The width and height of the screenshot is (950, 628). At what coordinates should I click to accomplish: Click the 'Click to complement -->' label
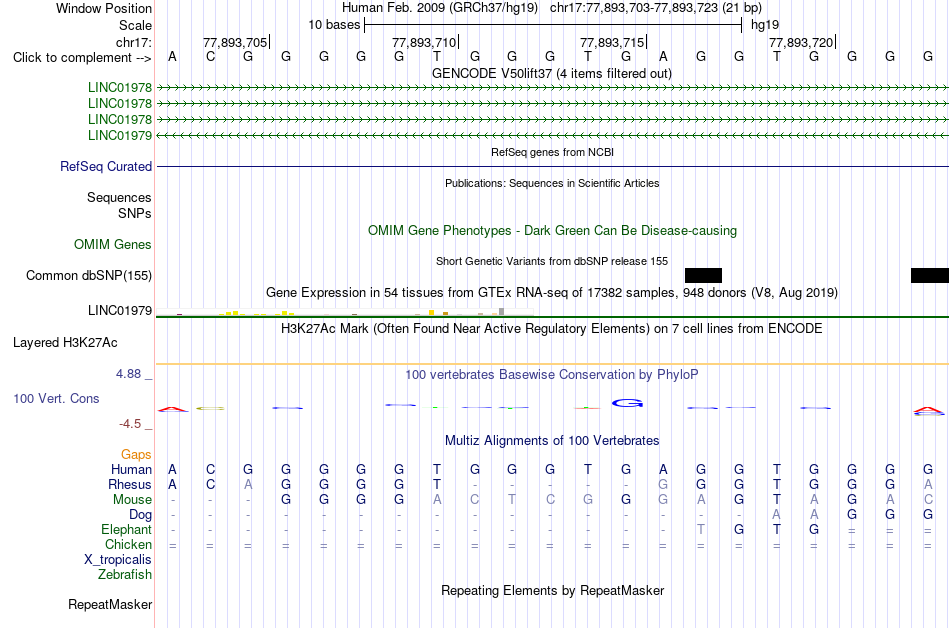click(82, 58)
